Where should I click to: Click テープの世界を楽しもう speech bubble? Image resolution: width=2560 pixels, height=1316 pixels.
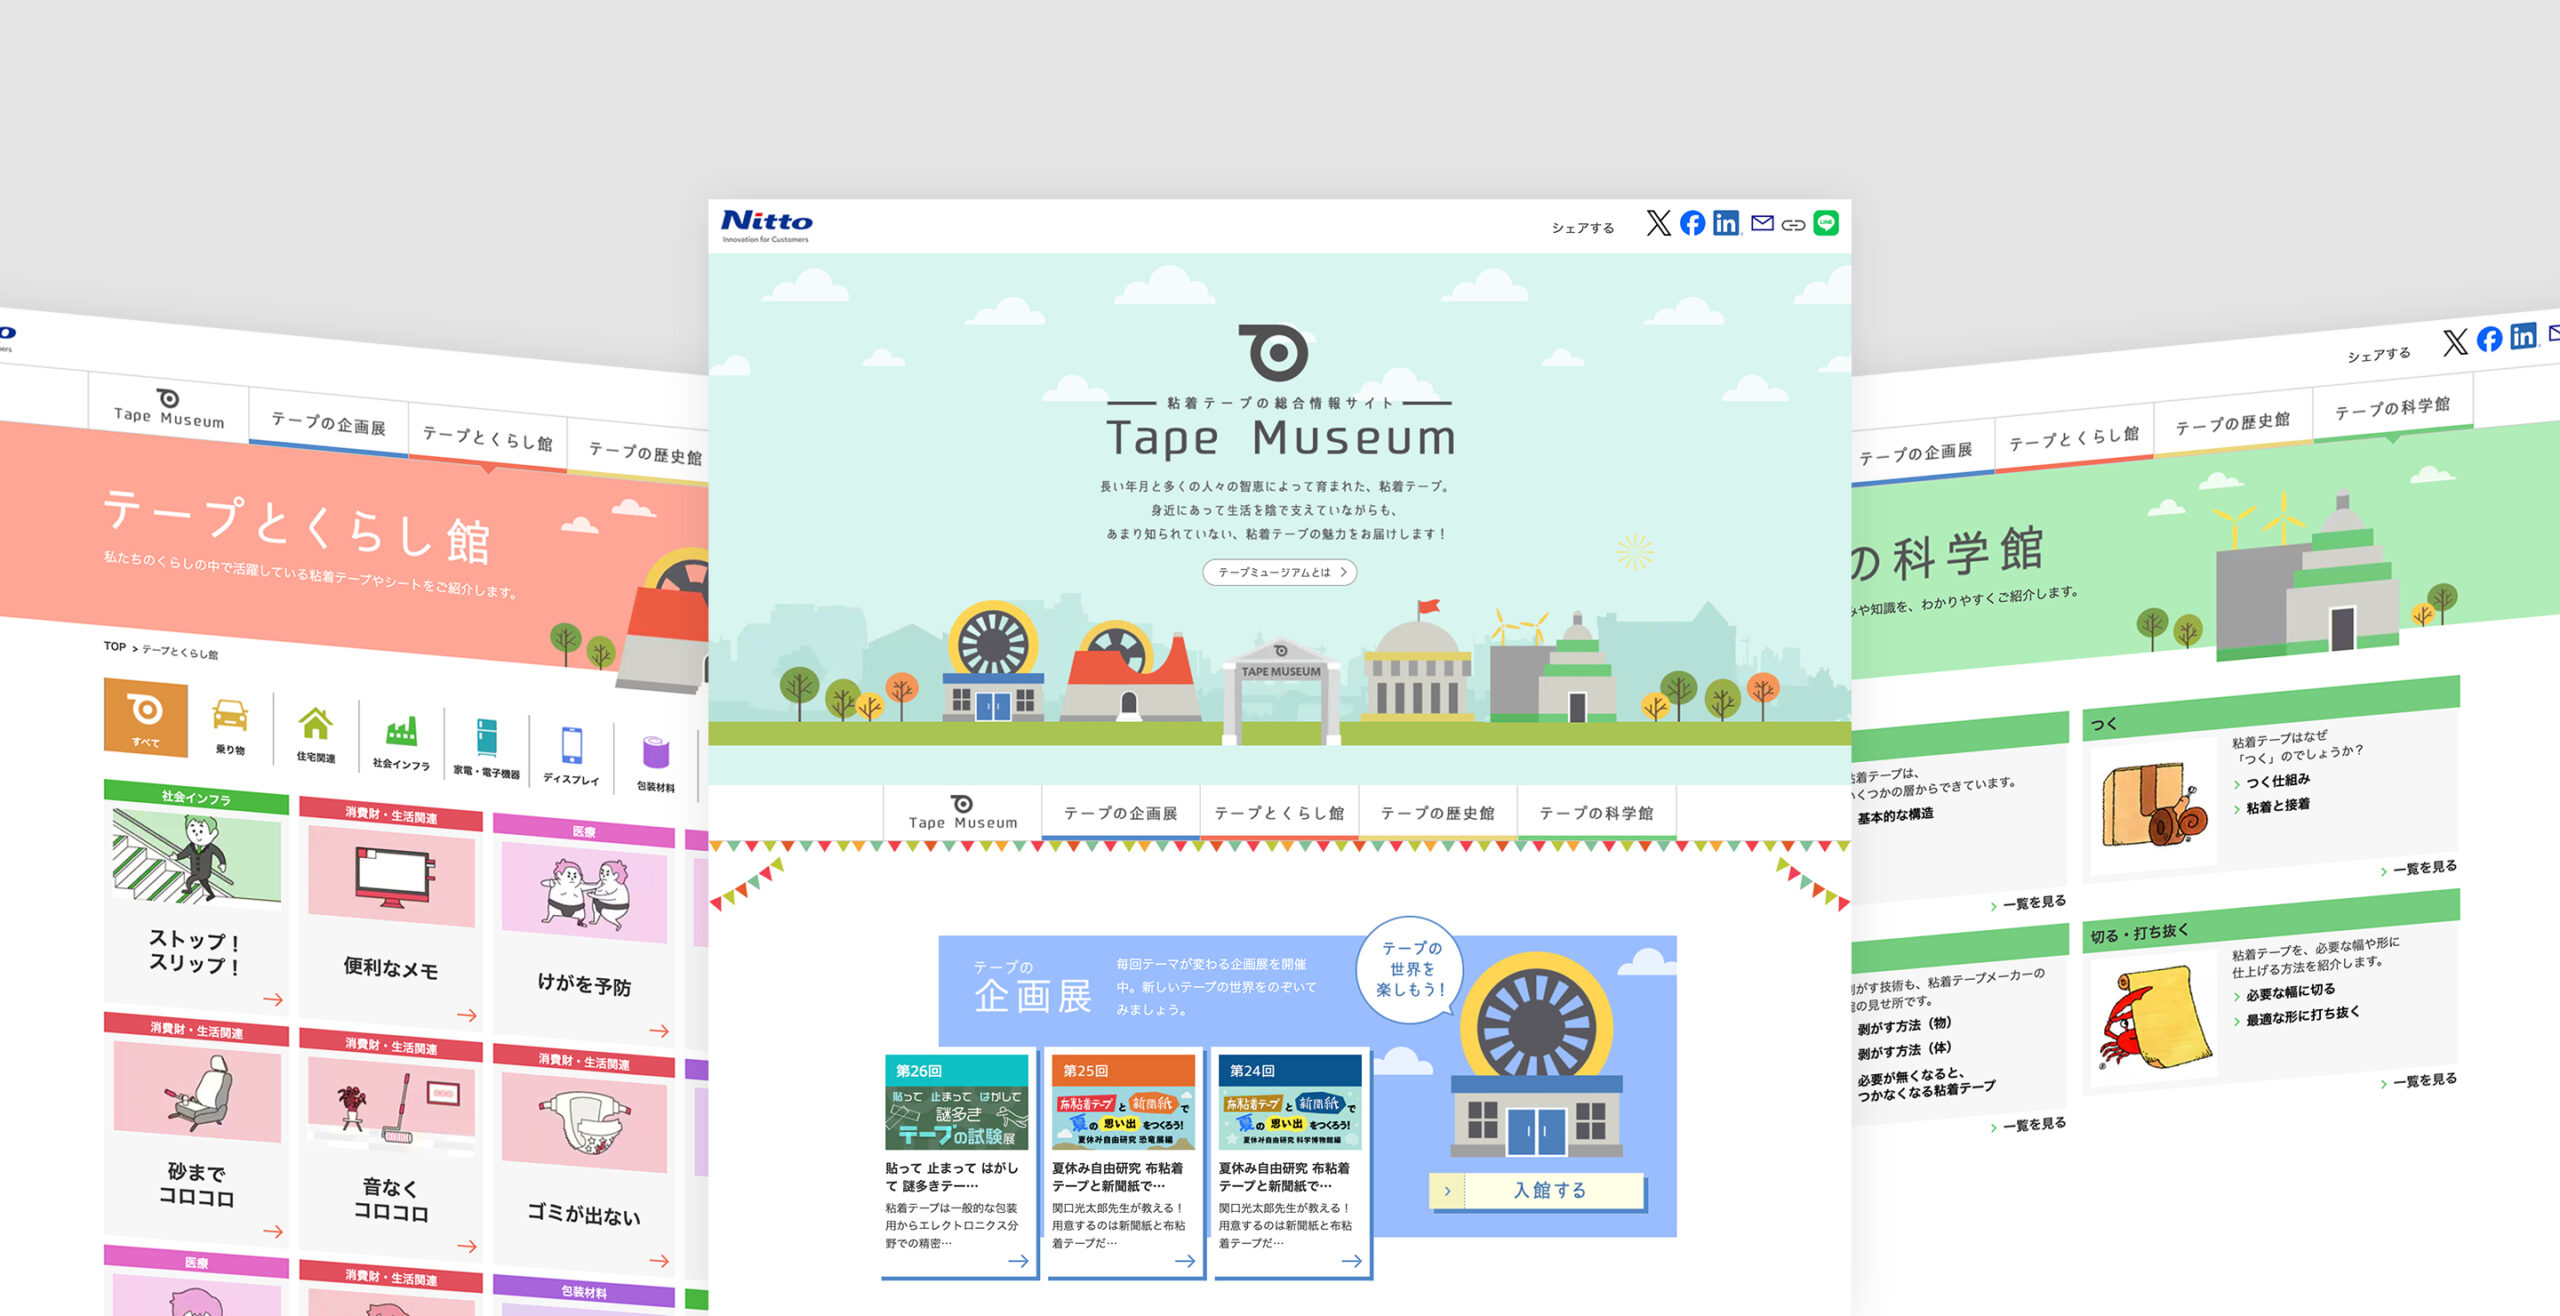[x=1410, y=968]
